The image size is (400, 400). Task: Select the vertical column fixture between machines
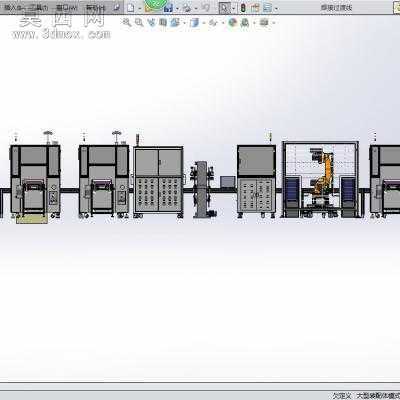tap(202, 190)
